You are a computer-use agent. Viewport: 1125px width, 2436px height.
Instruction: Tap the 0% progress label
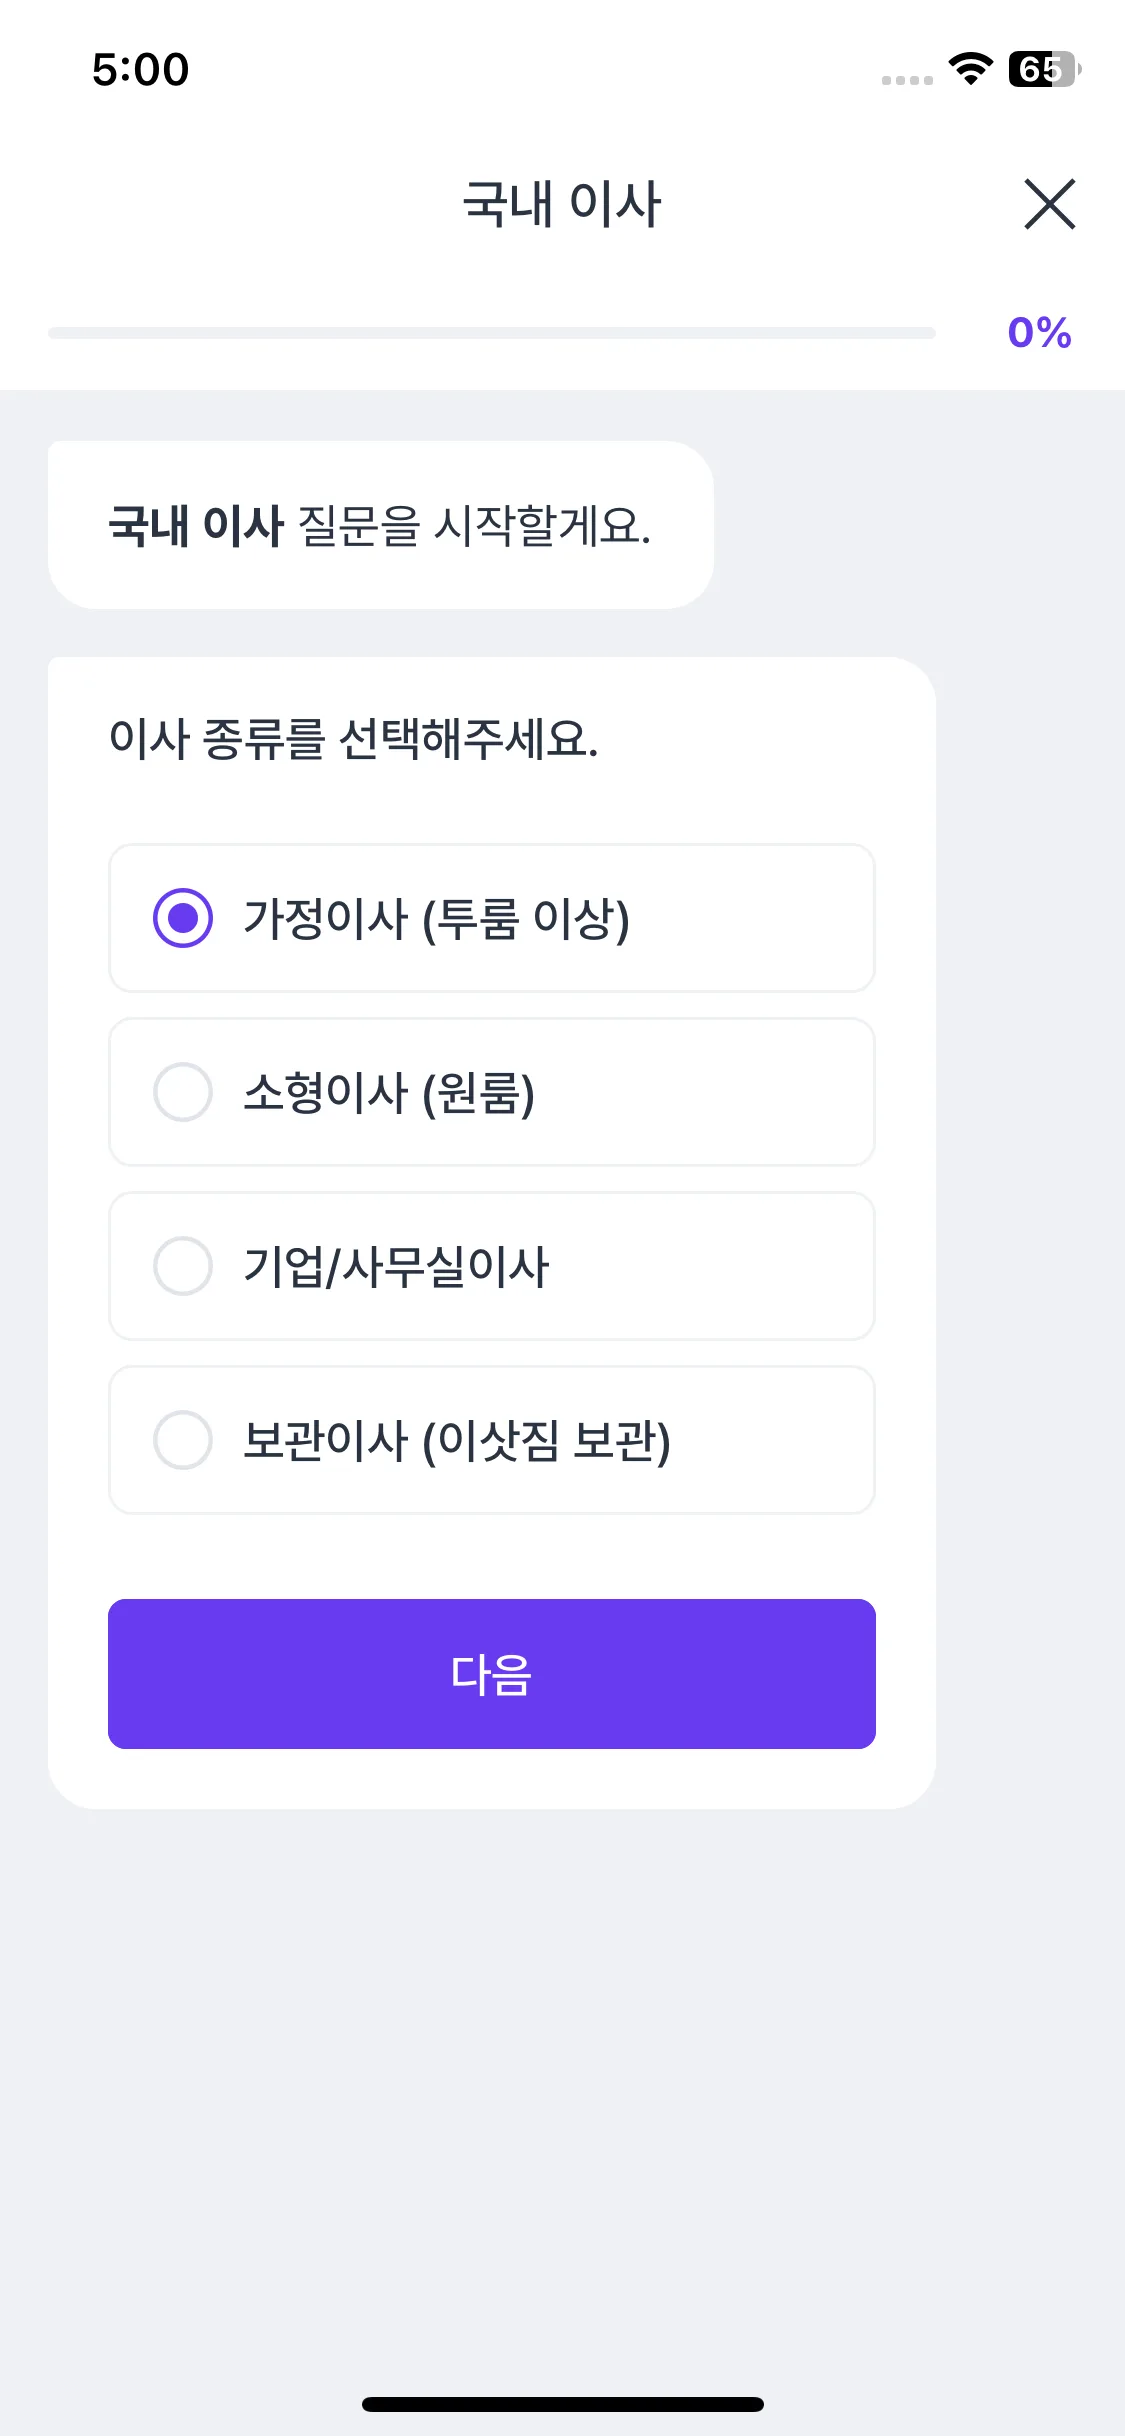tap(1039, 333)
